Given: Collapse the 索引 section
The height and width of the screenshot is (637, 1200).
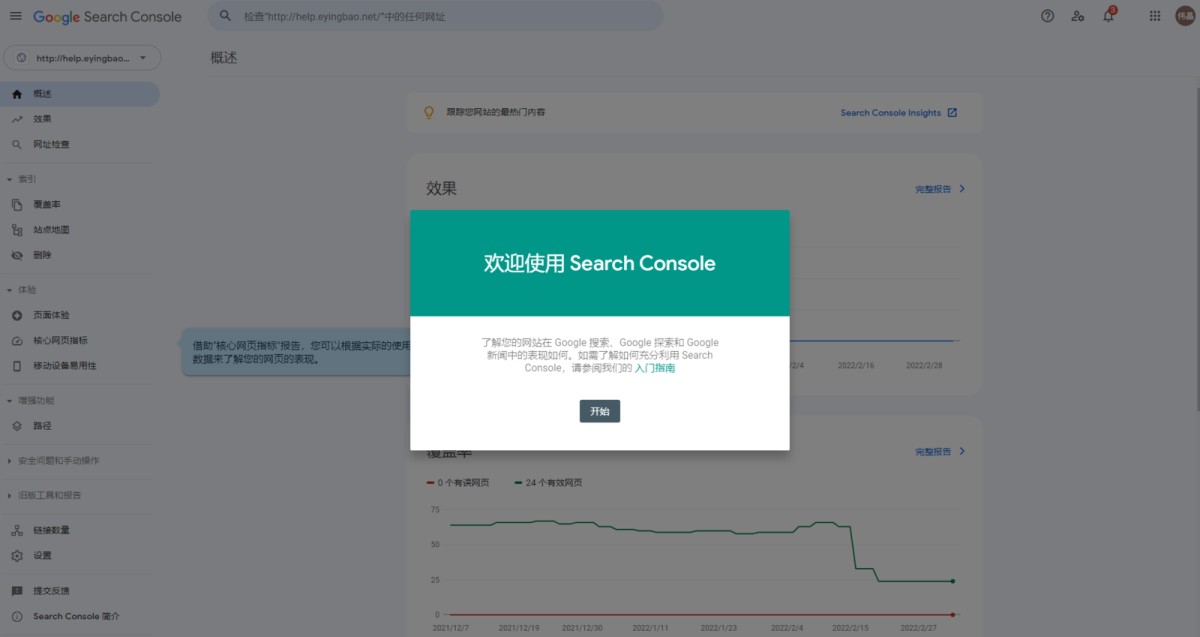Looking at the screenshot, I should click(x=22, y=179).
